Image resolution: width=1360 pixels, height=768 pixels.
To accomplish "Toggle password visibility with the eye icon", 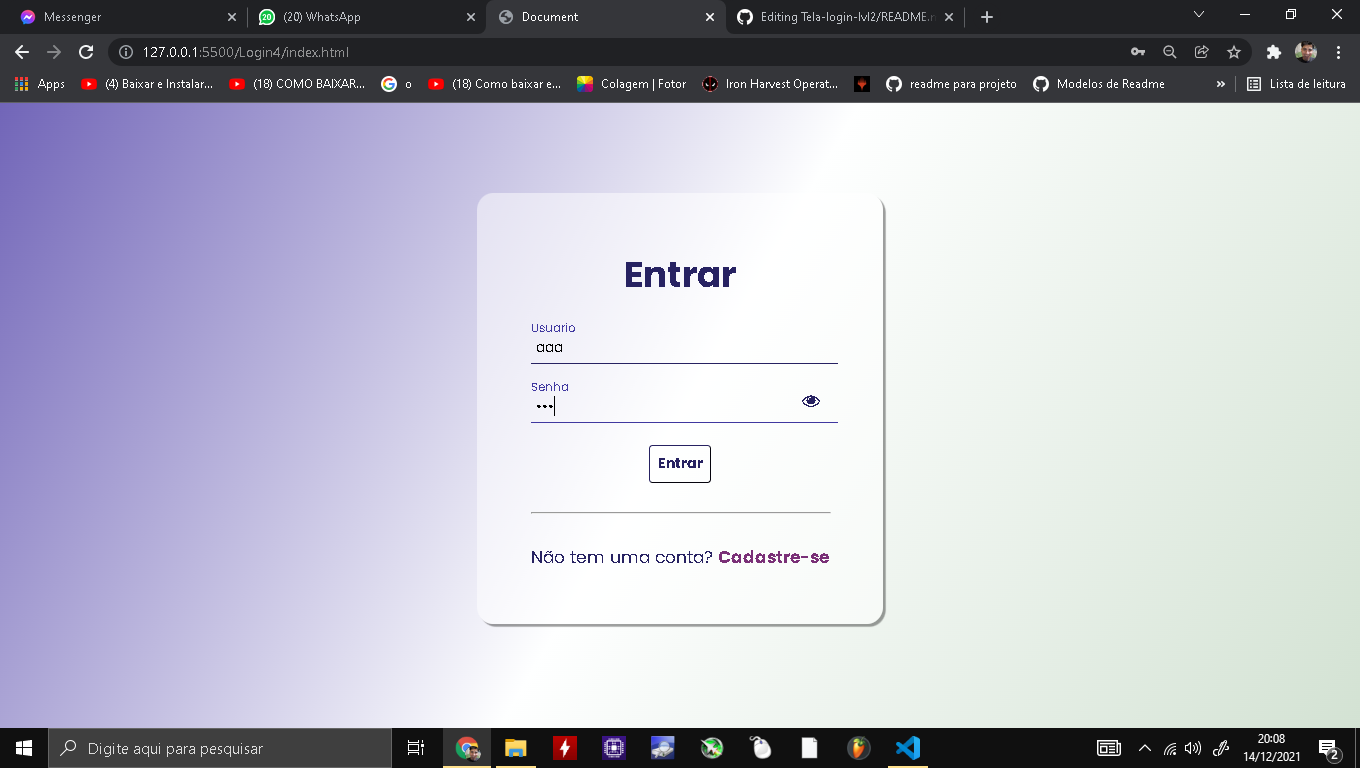I will 810,400.
